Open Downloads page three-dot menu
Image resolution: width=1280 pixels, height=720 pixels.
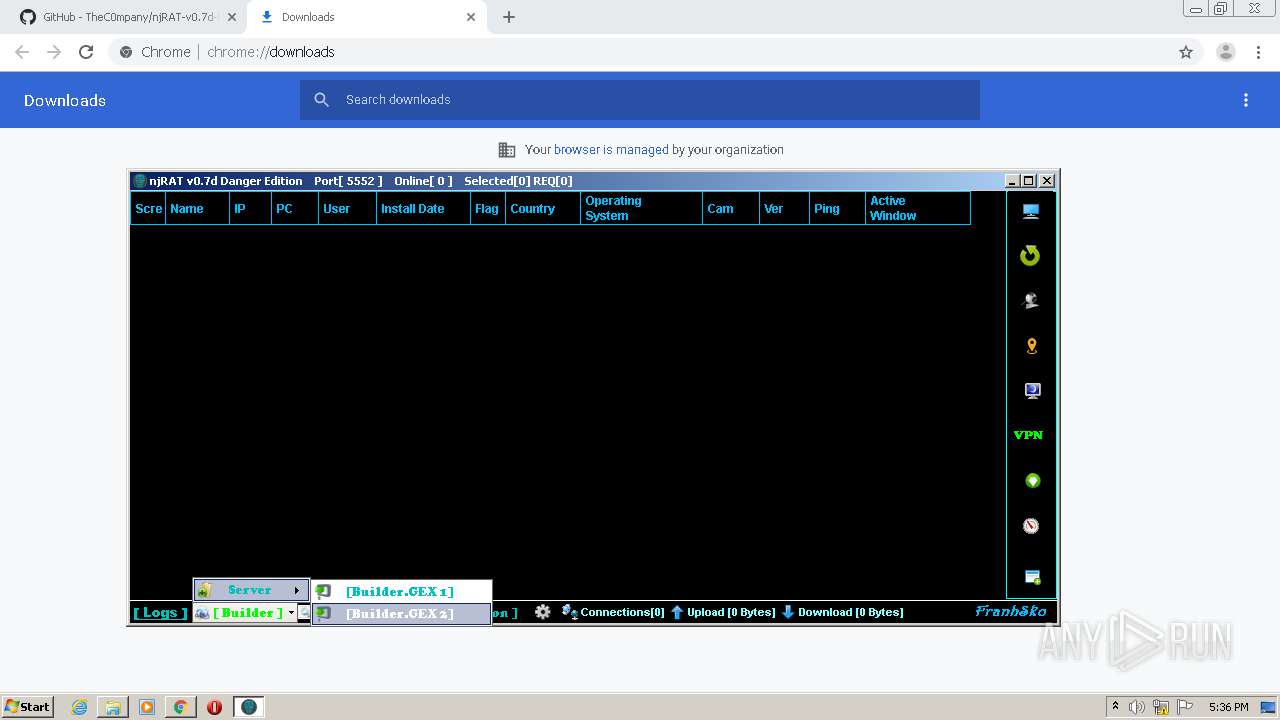(x=1246, y=100)
